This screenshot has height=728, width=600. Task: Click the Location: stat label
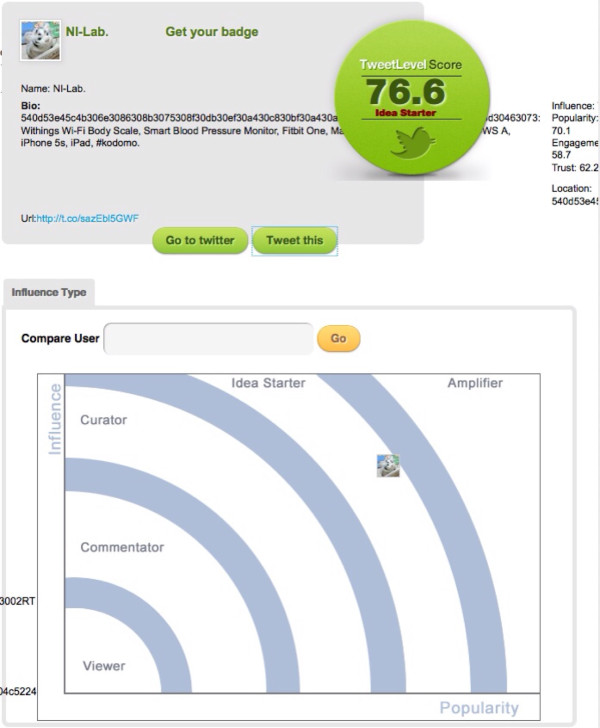572,188
